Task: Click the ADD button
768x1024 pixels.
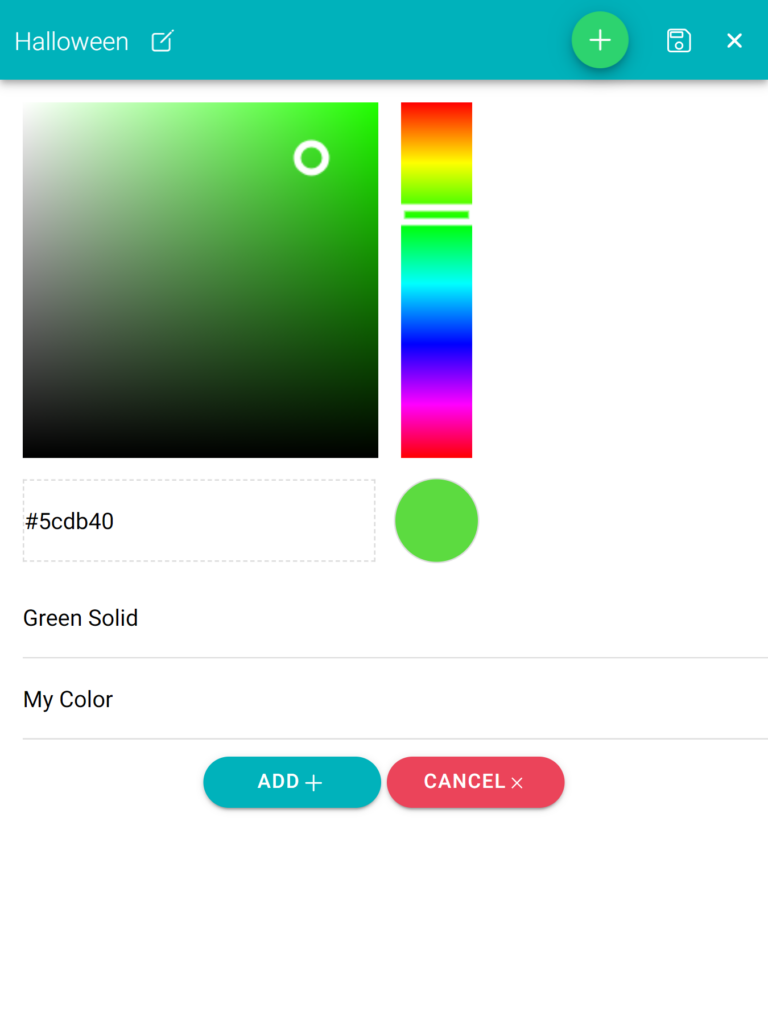Action: pos(292,782)
